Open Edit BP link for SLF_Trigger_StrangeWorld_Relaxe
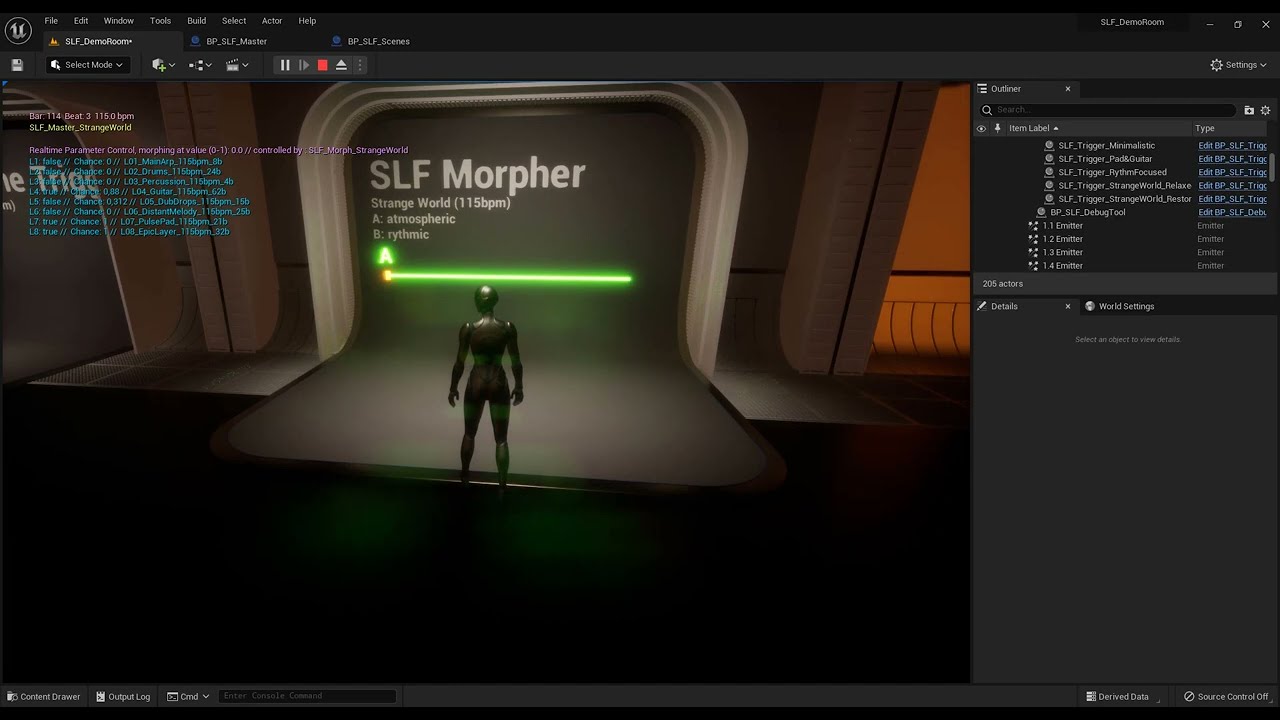The width and height of the screenshot is (1280, 720). click(x=1232, y=186)
